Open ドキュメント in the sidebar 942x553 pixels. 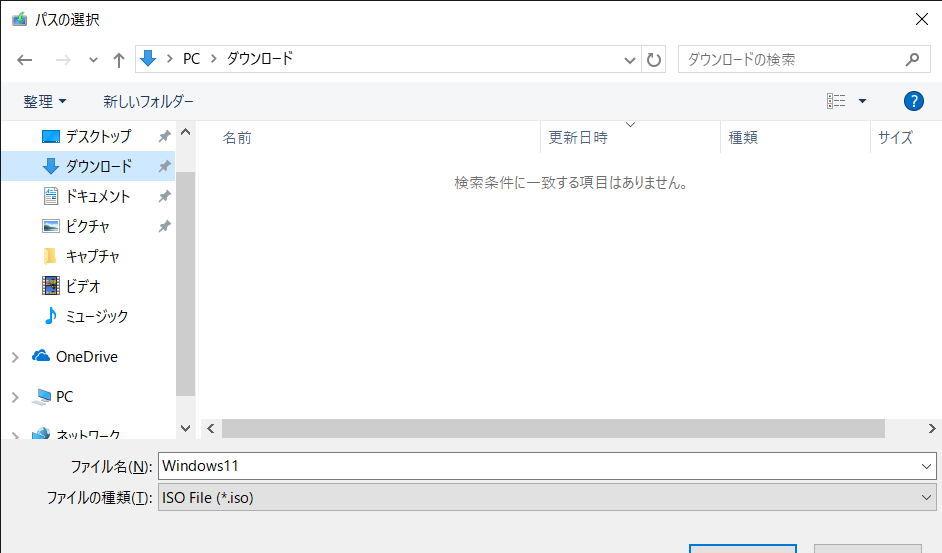(97, 197)
